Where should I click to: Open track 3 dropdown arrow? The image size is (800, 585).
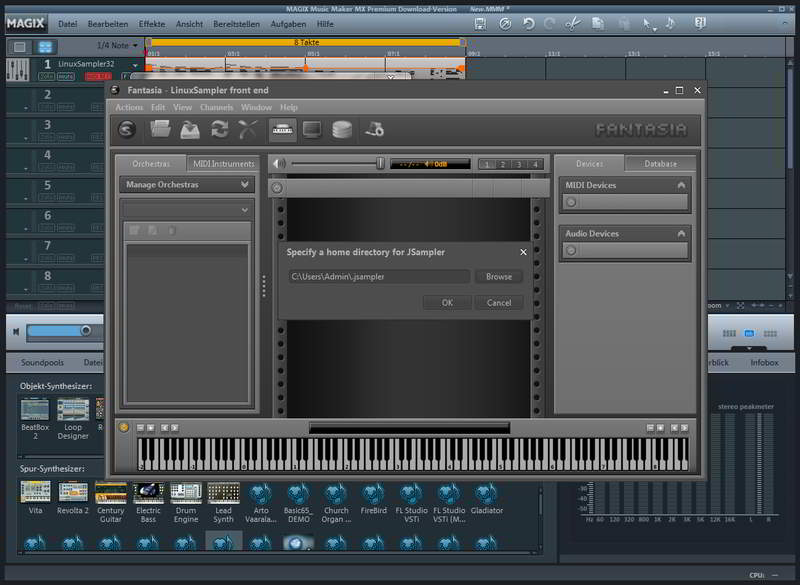click(x=26, y=138)
